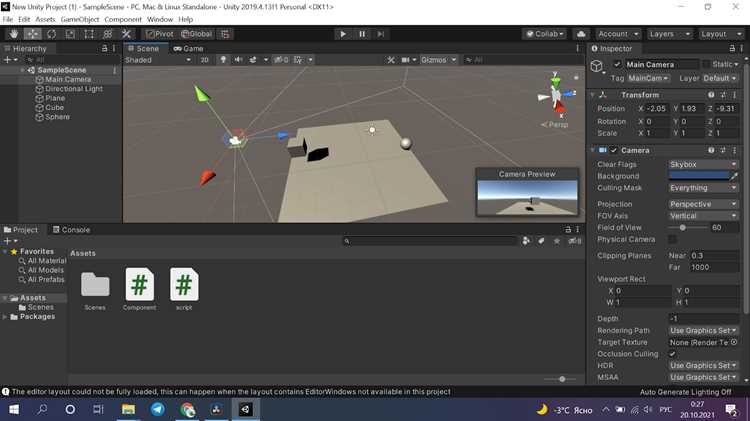750x421 pixels.
Task: Toggle Occlusion Culling checkbox
Action: pyautogui.click(x=673, y=354)
